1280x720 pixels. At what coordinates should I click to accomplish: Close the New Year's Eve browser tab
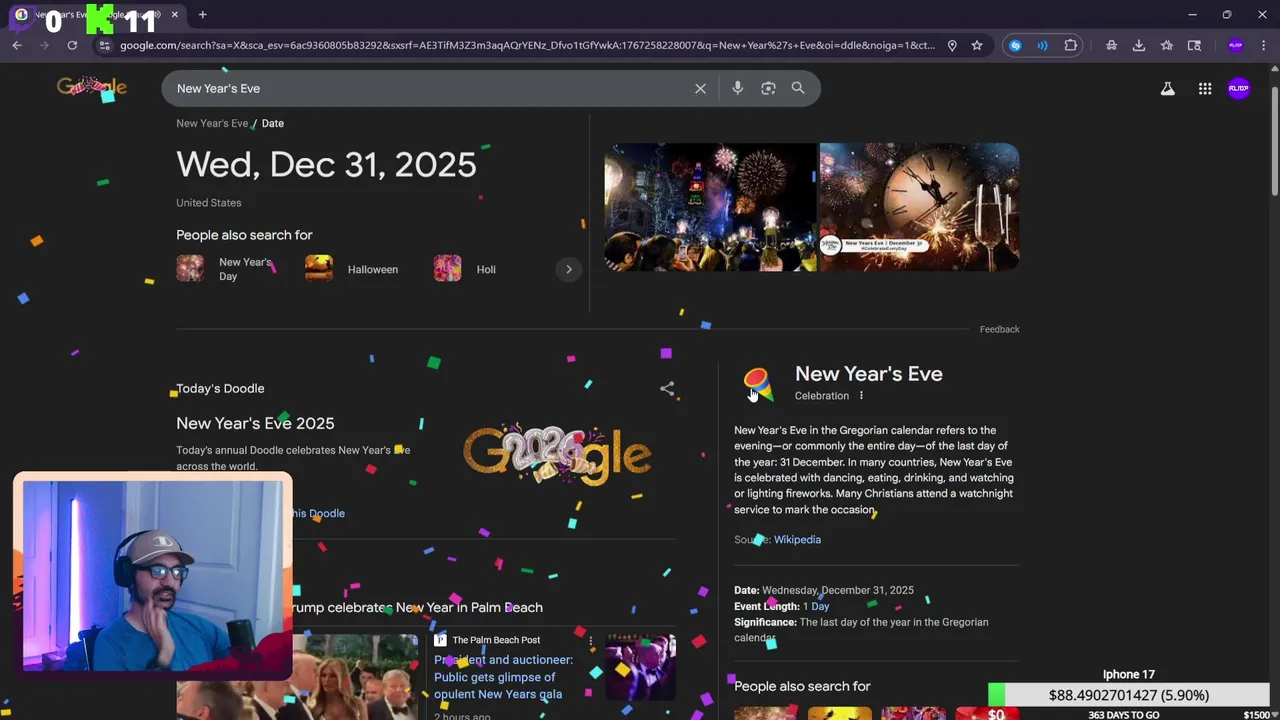click(x=175, y=15)
